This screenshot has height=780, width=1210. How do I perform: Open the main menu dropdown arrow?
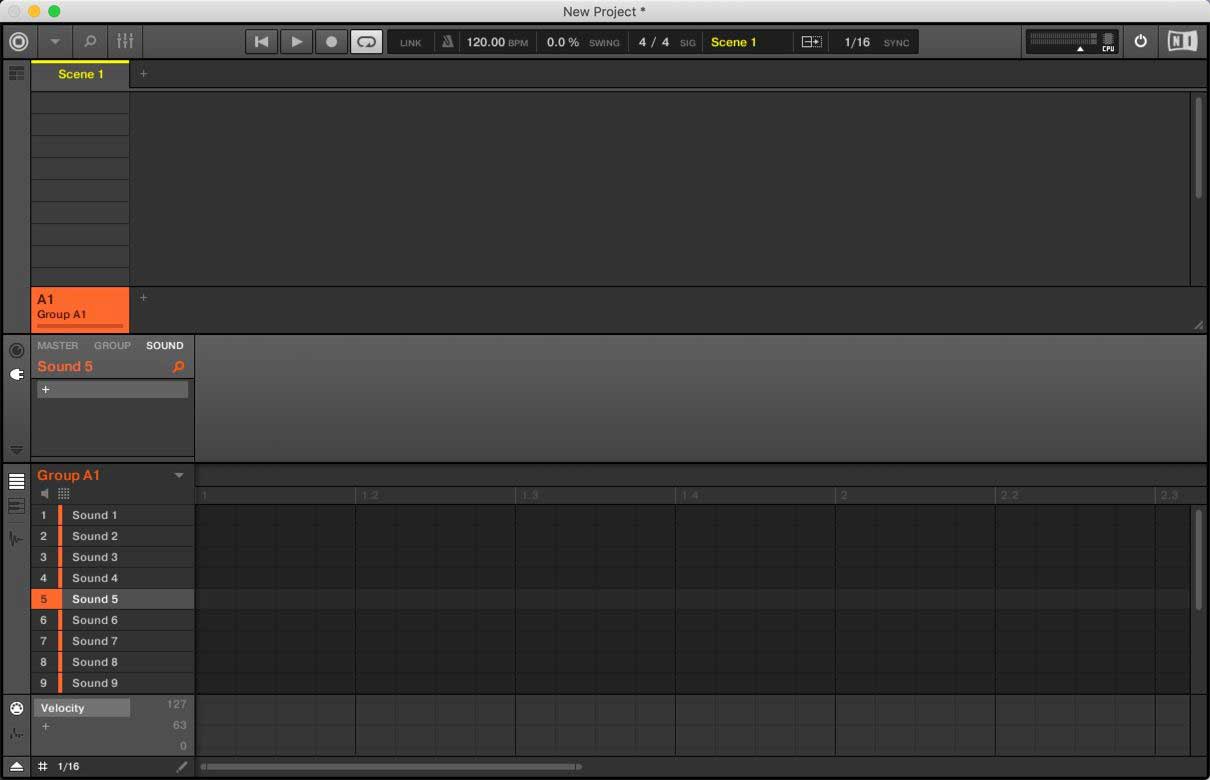pos(55,42)
